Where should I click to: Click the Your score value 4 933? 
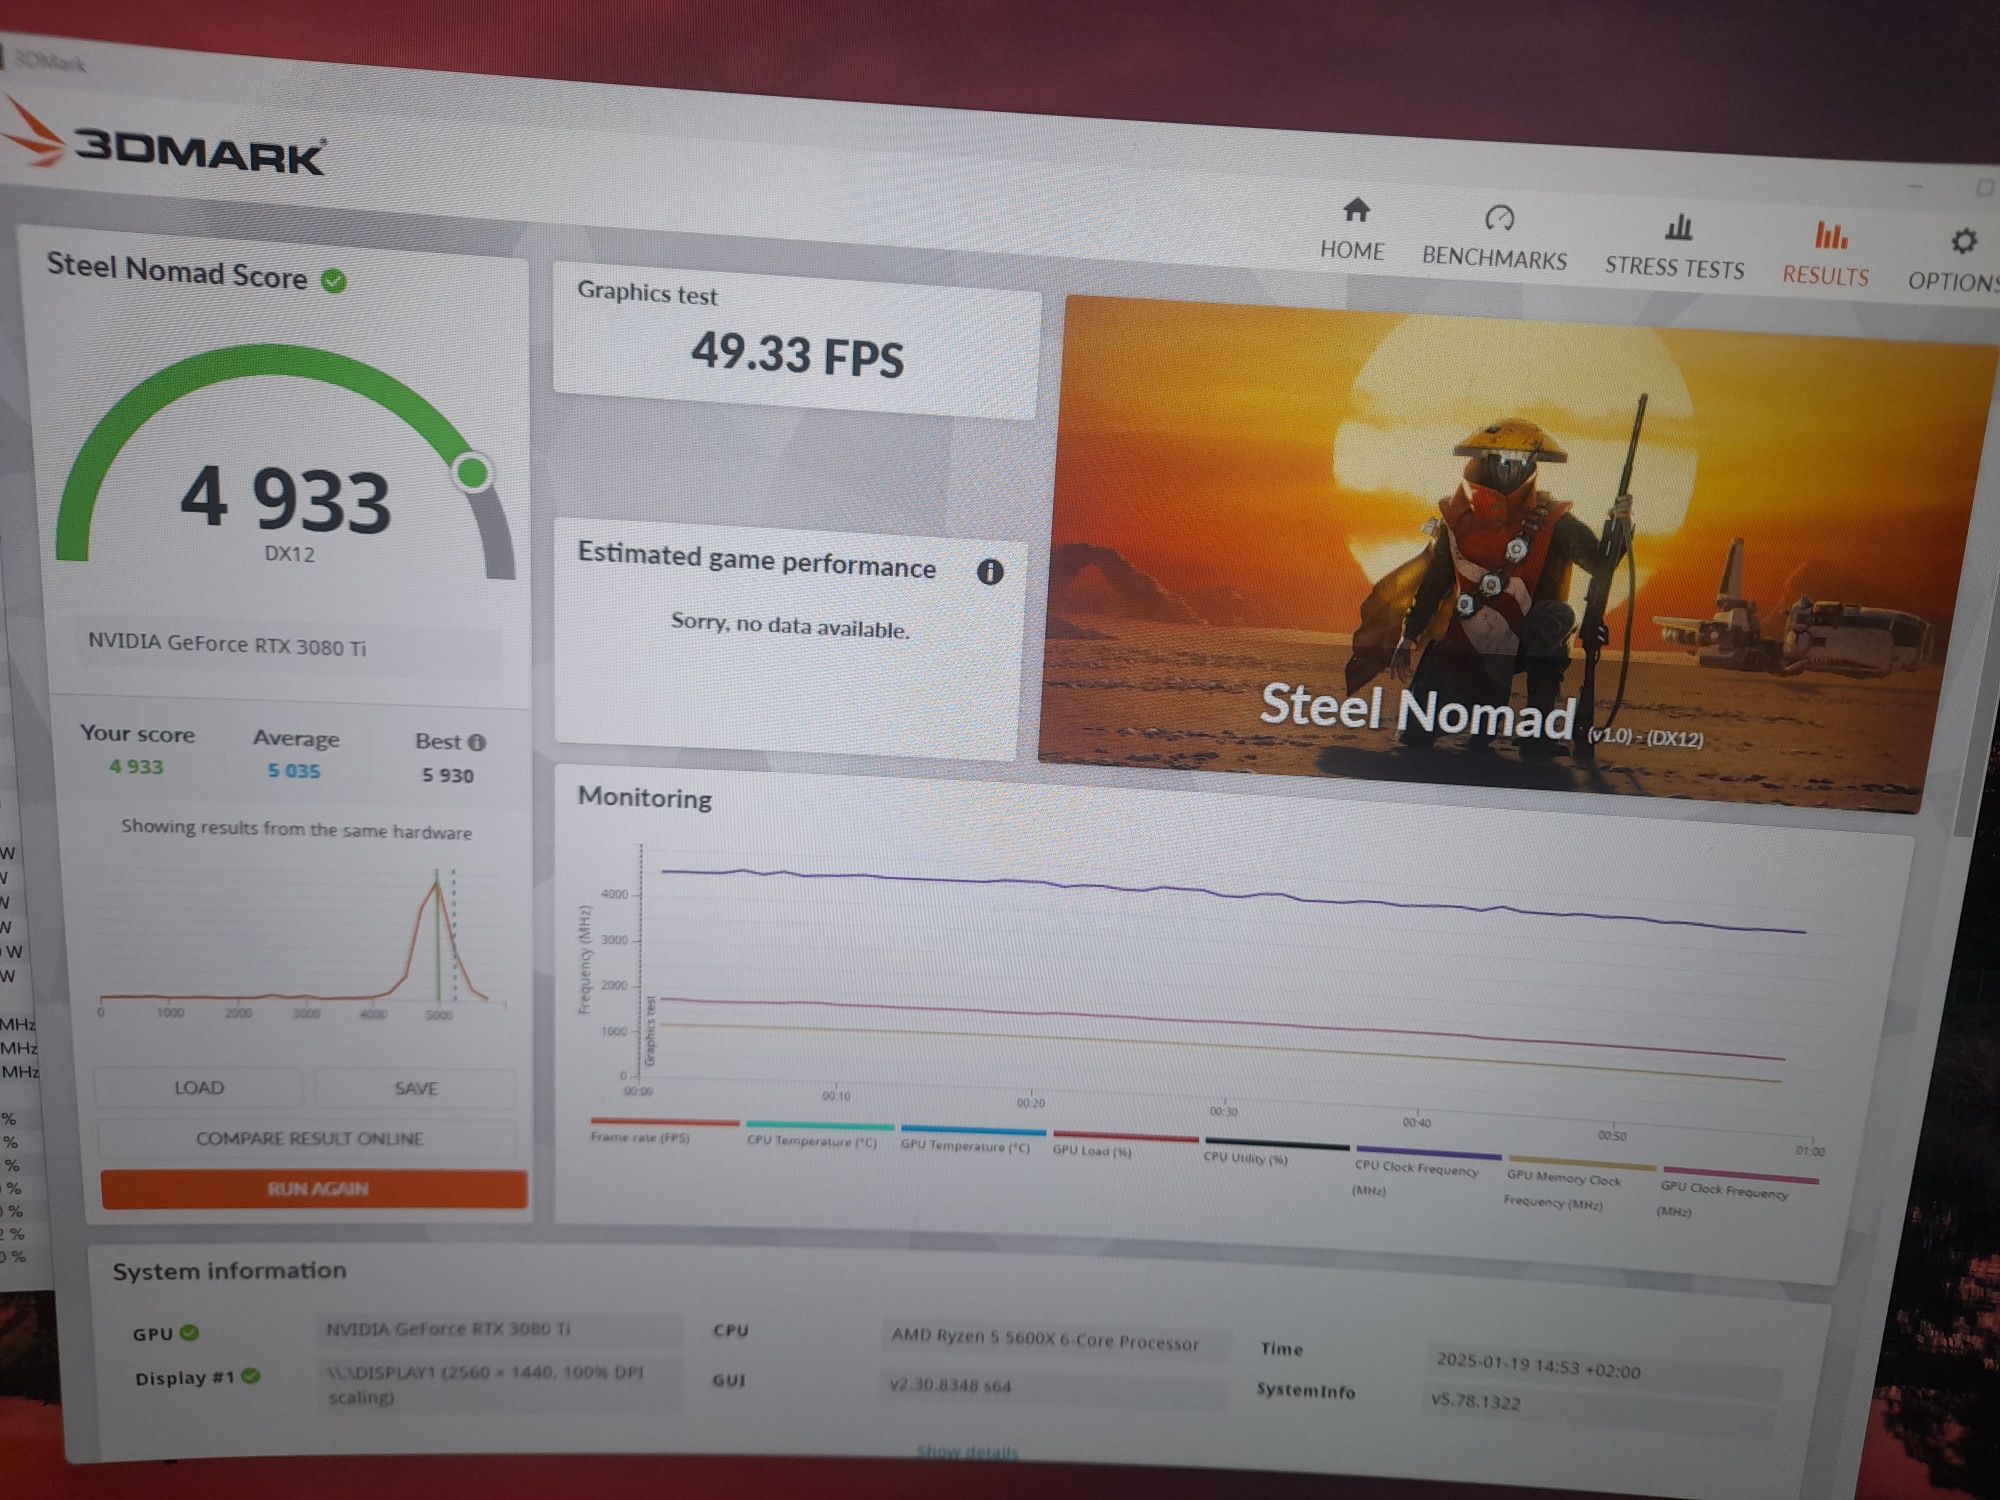coord(136,767)
